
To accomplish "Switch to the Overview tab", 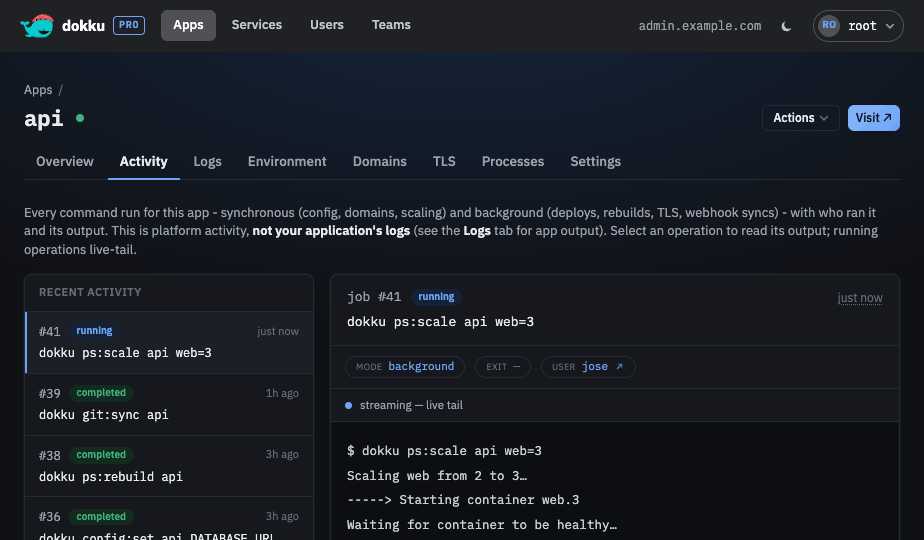I will click(x=65, y=162).
